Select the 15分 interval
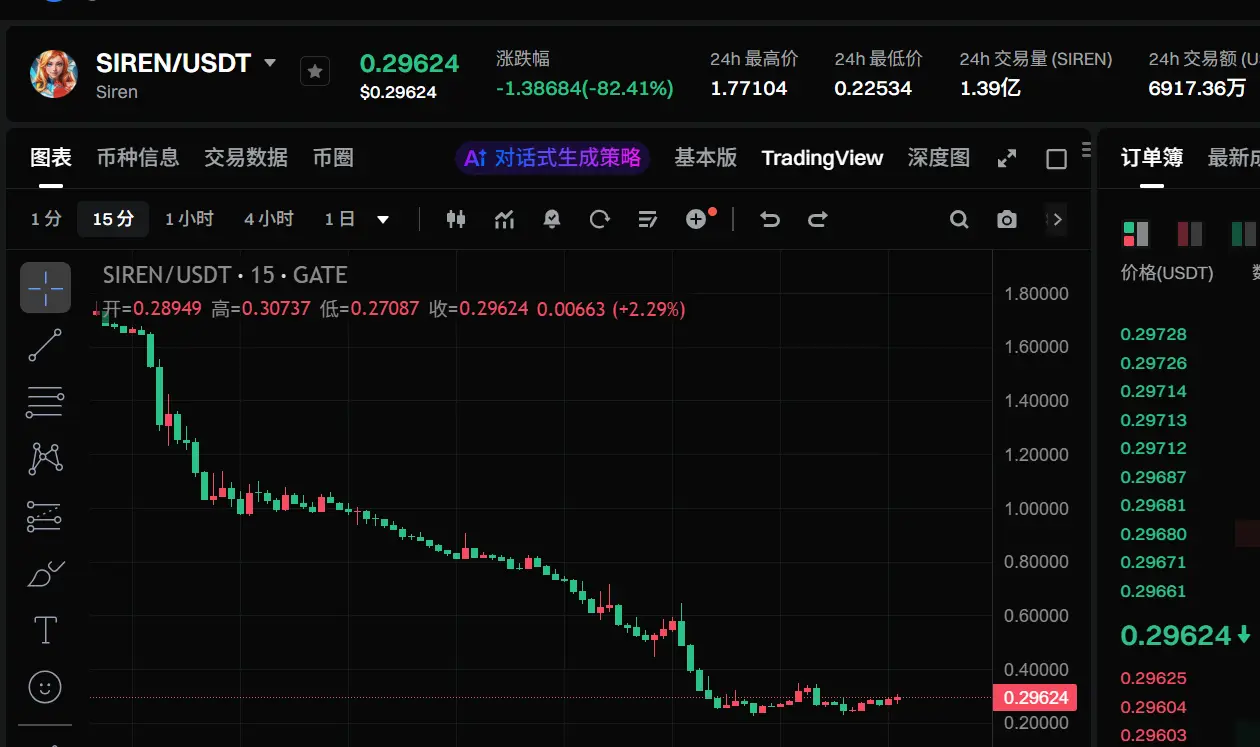The image size is (1260, 747). [x=113, y=219]
